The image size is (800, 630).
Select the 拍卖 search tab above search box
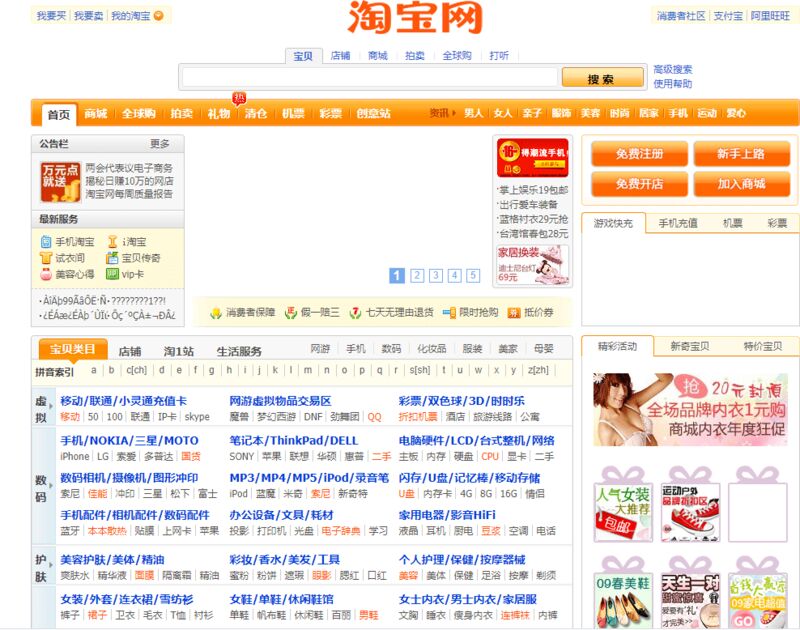(415, 56)
